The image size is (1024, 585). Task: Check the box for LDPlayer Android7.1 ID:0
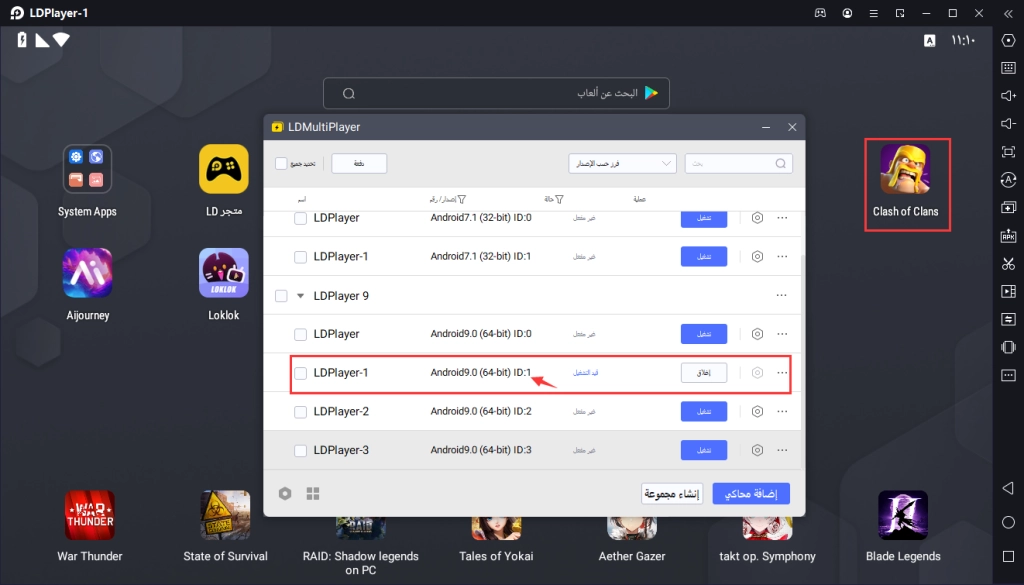point(300,218)
